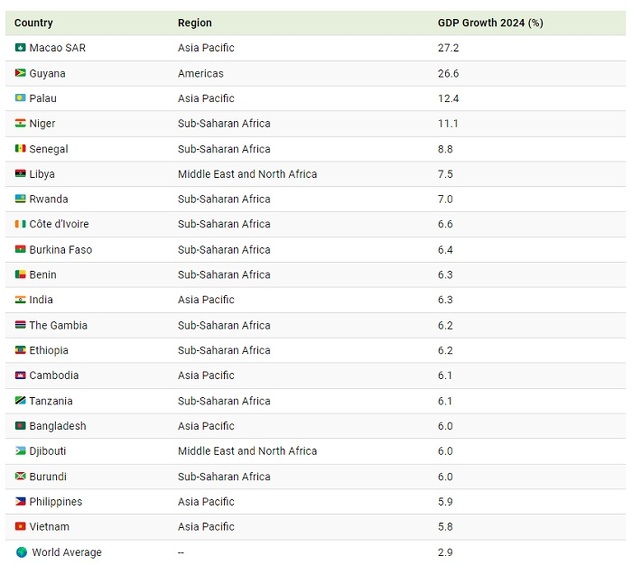Select the Burkina Faso country name
632x575 pixels.
60,250
